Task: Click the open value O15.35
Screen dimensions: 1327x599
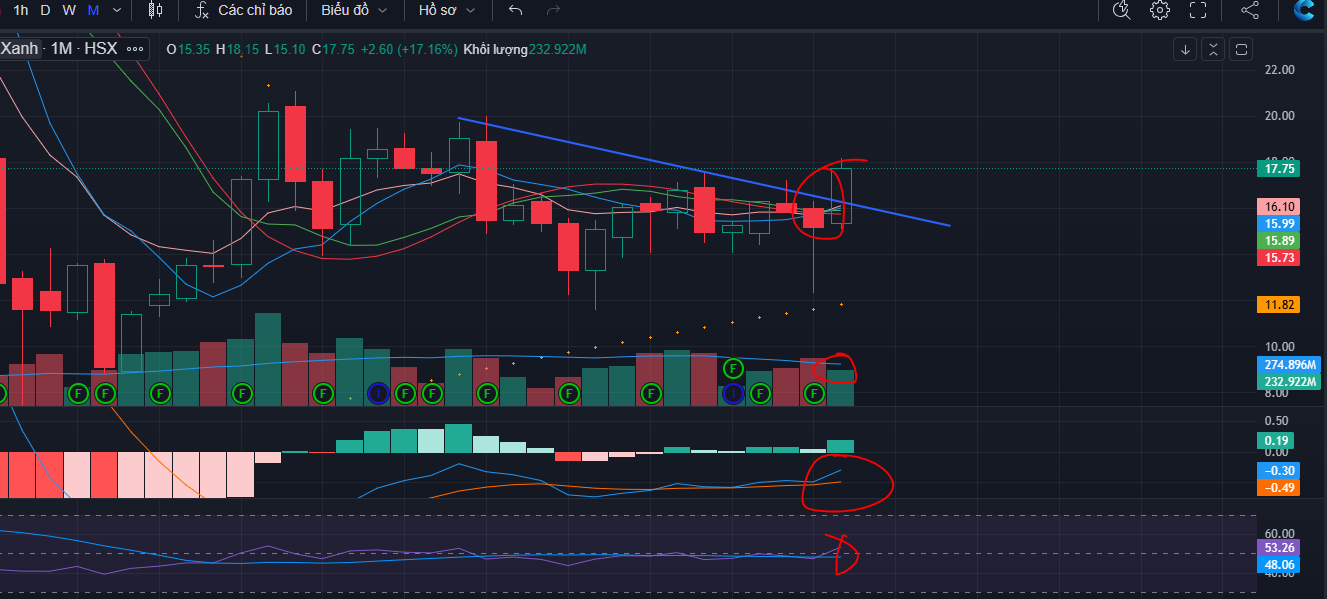Action: pyautogui.click(x=187, y=49)
